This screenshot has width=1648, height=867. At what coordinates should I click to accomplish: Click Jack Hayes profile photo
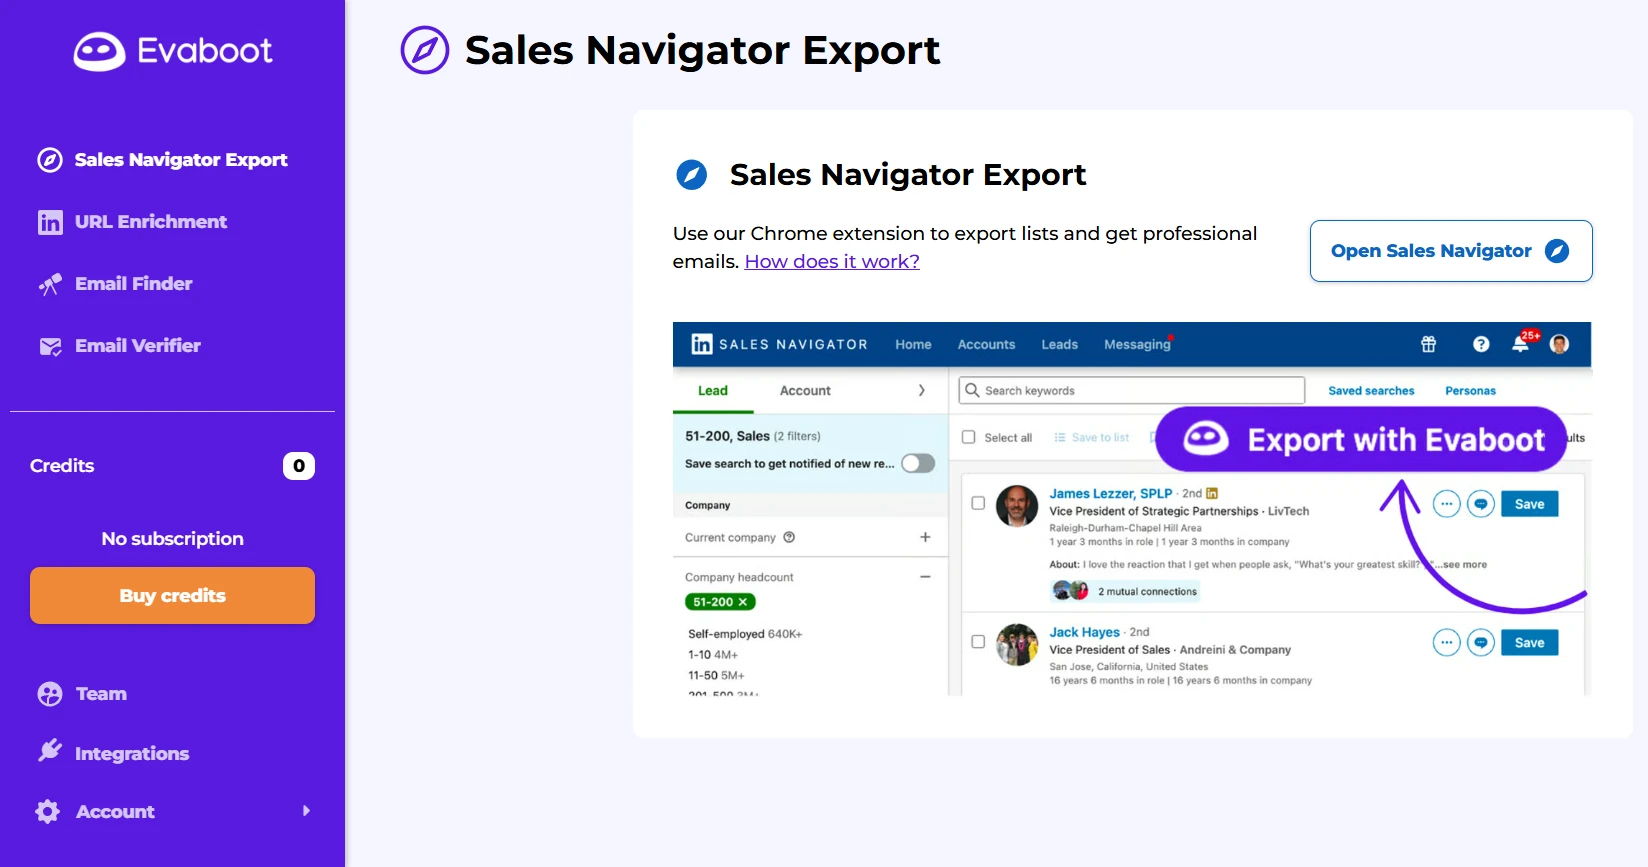(x=1017, y=645)
